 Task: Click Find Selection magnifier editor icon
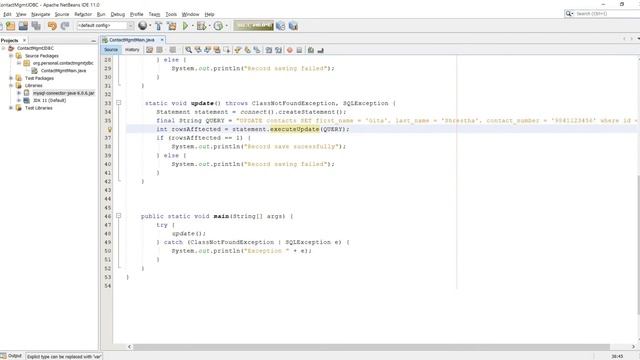pyautogui.click(x=189, y=50)
